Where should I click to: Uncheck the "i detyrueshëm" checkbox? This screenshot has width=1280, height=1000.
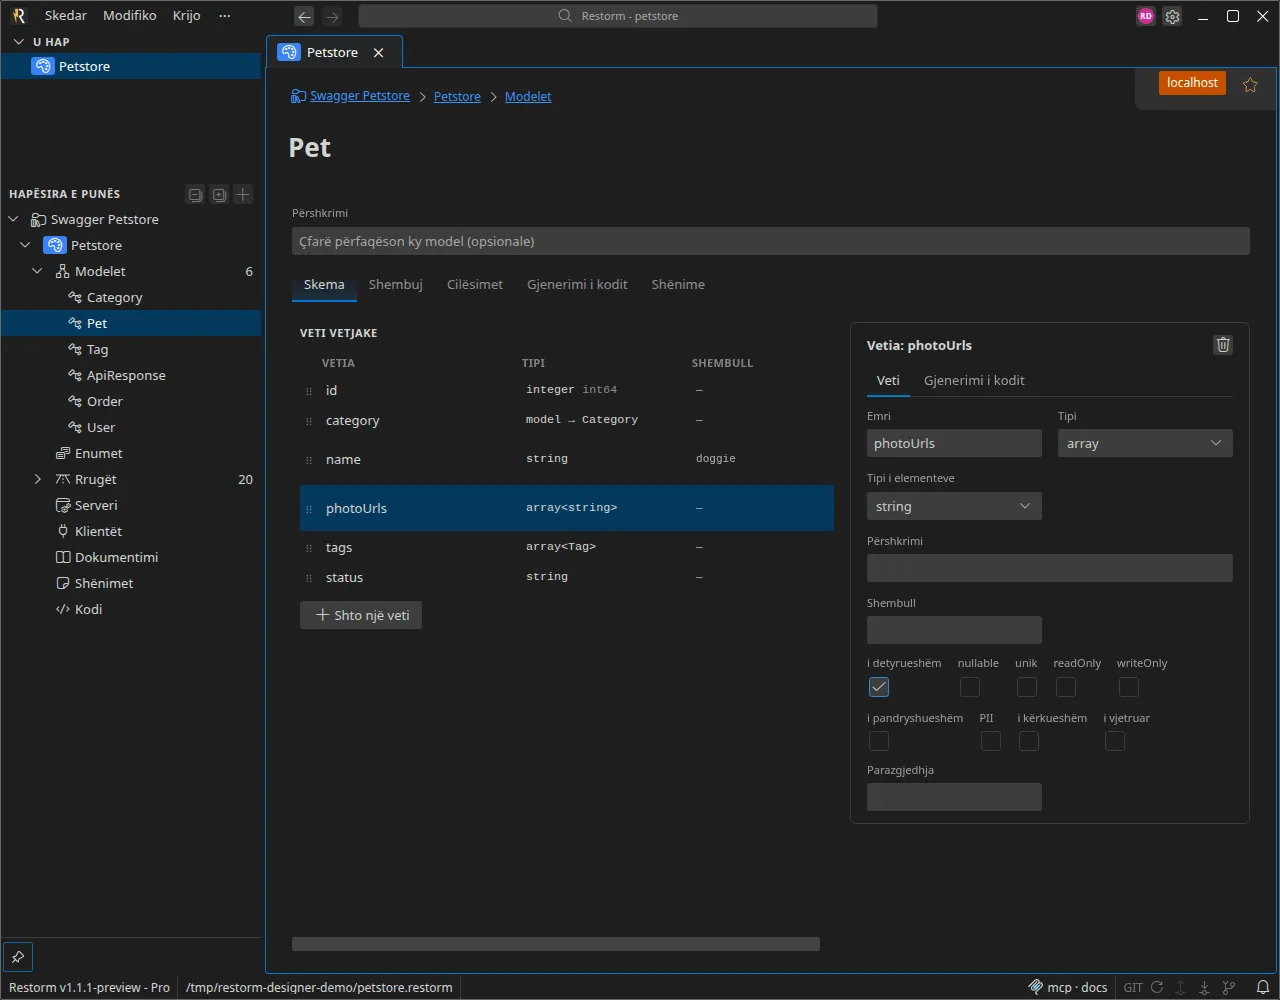tap(879, 687)
